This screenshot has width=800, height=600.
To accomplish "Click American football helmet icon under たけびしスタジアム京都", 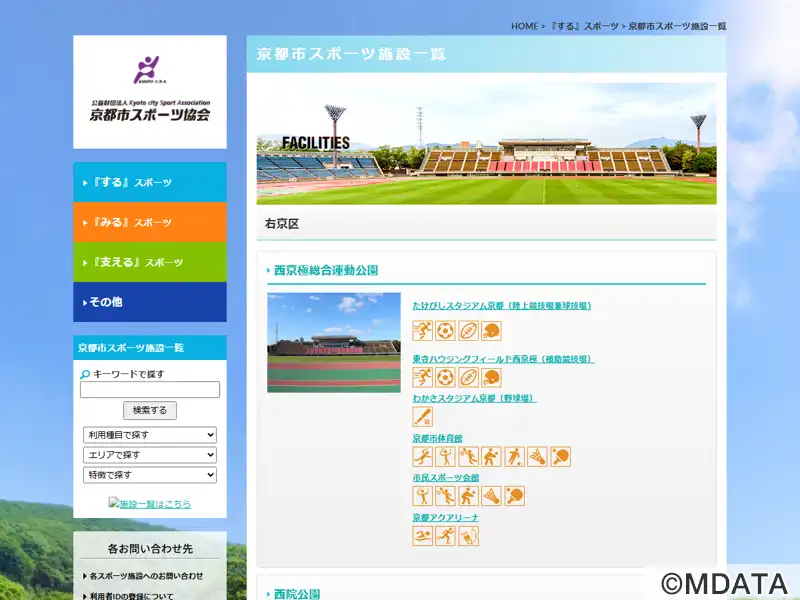I will point(491,331).
